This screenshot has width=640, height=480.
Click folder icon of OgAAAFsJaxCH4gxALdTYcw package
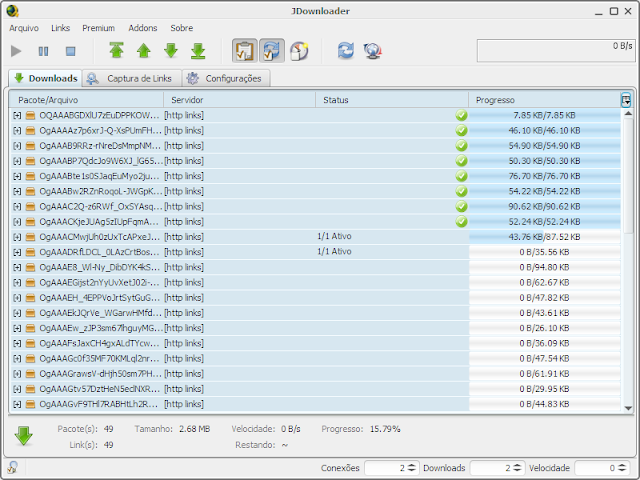[x=30, y=343]
